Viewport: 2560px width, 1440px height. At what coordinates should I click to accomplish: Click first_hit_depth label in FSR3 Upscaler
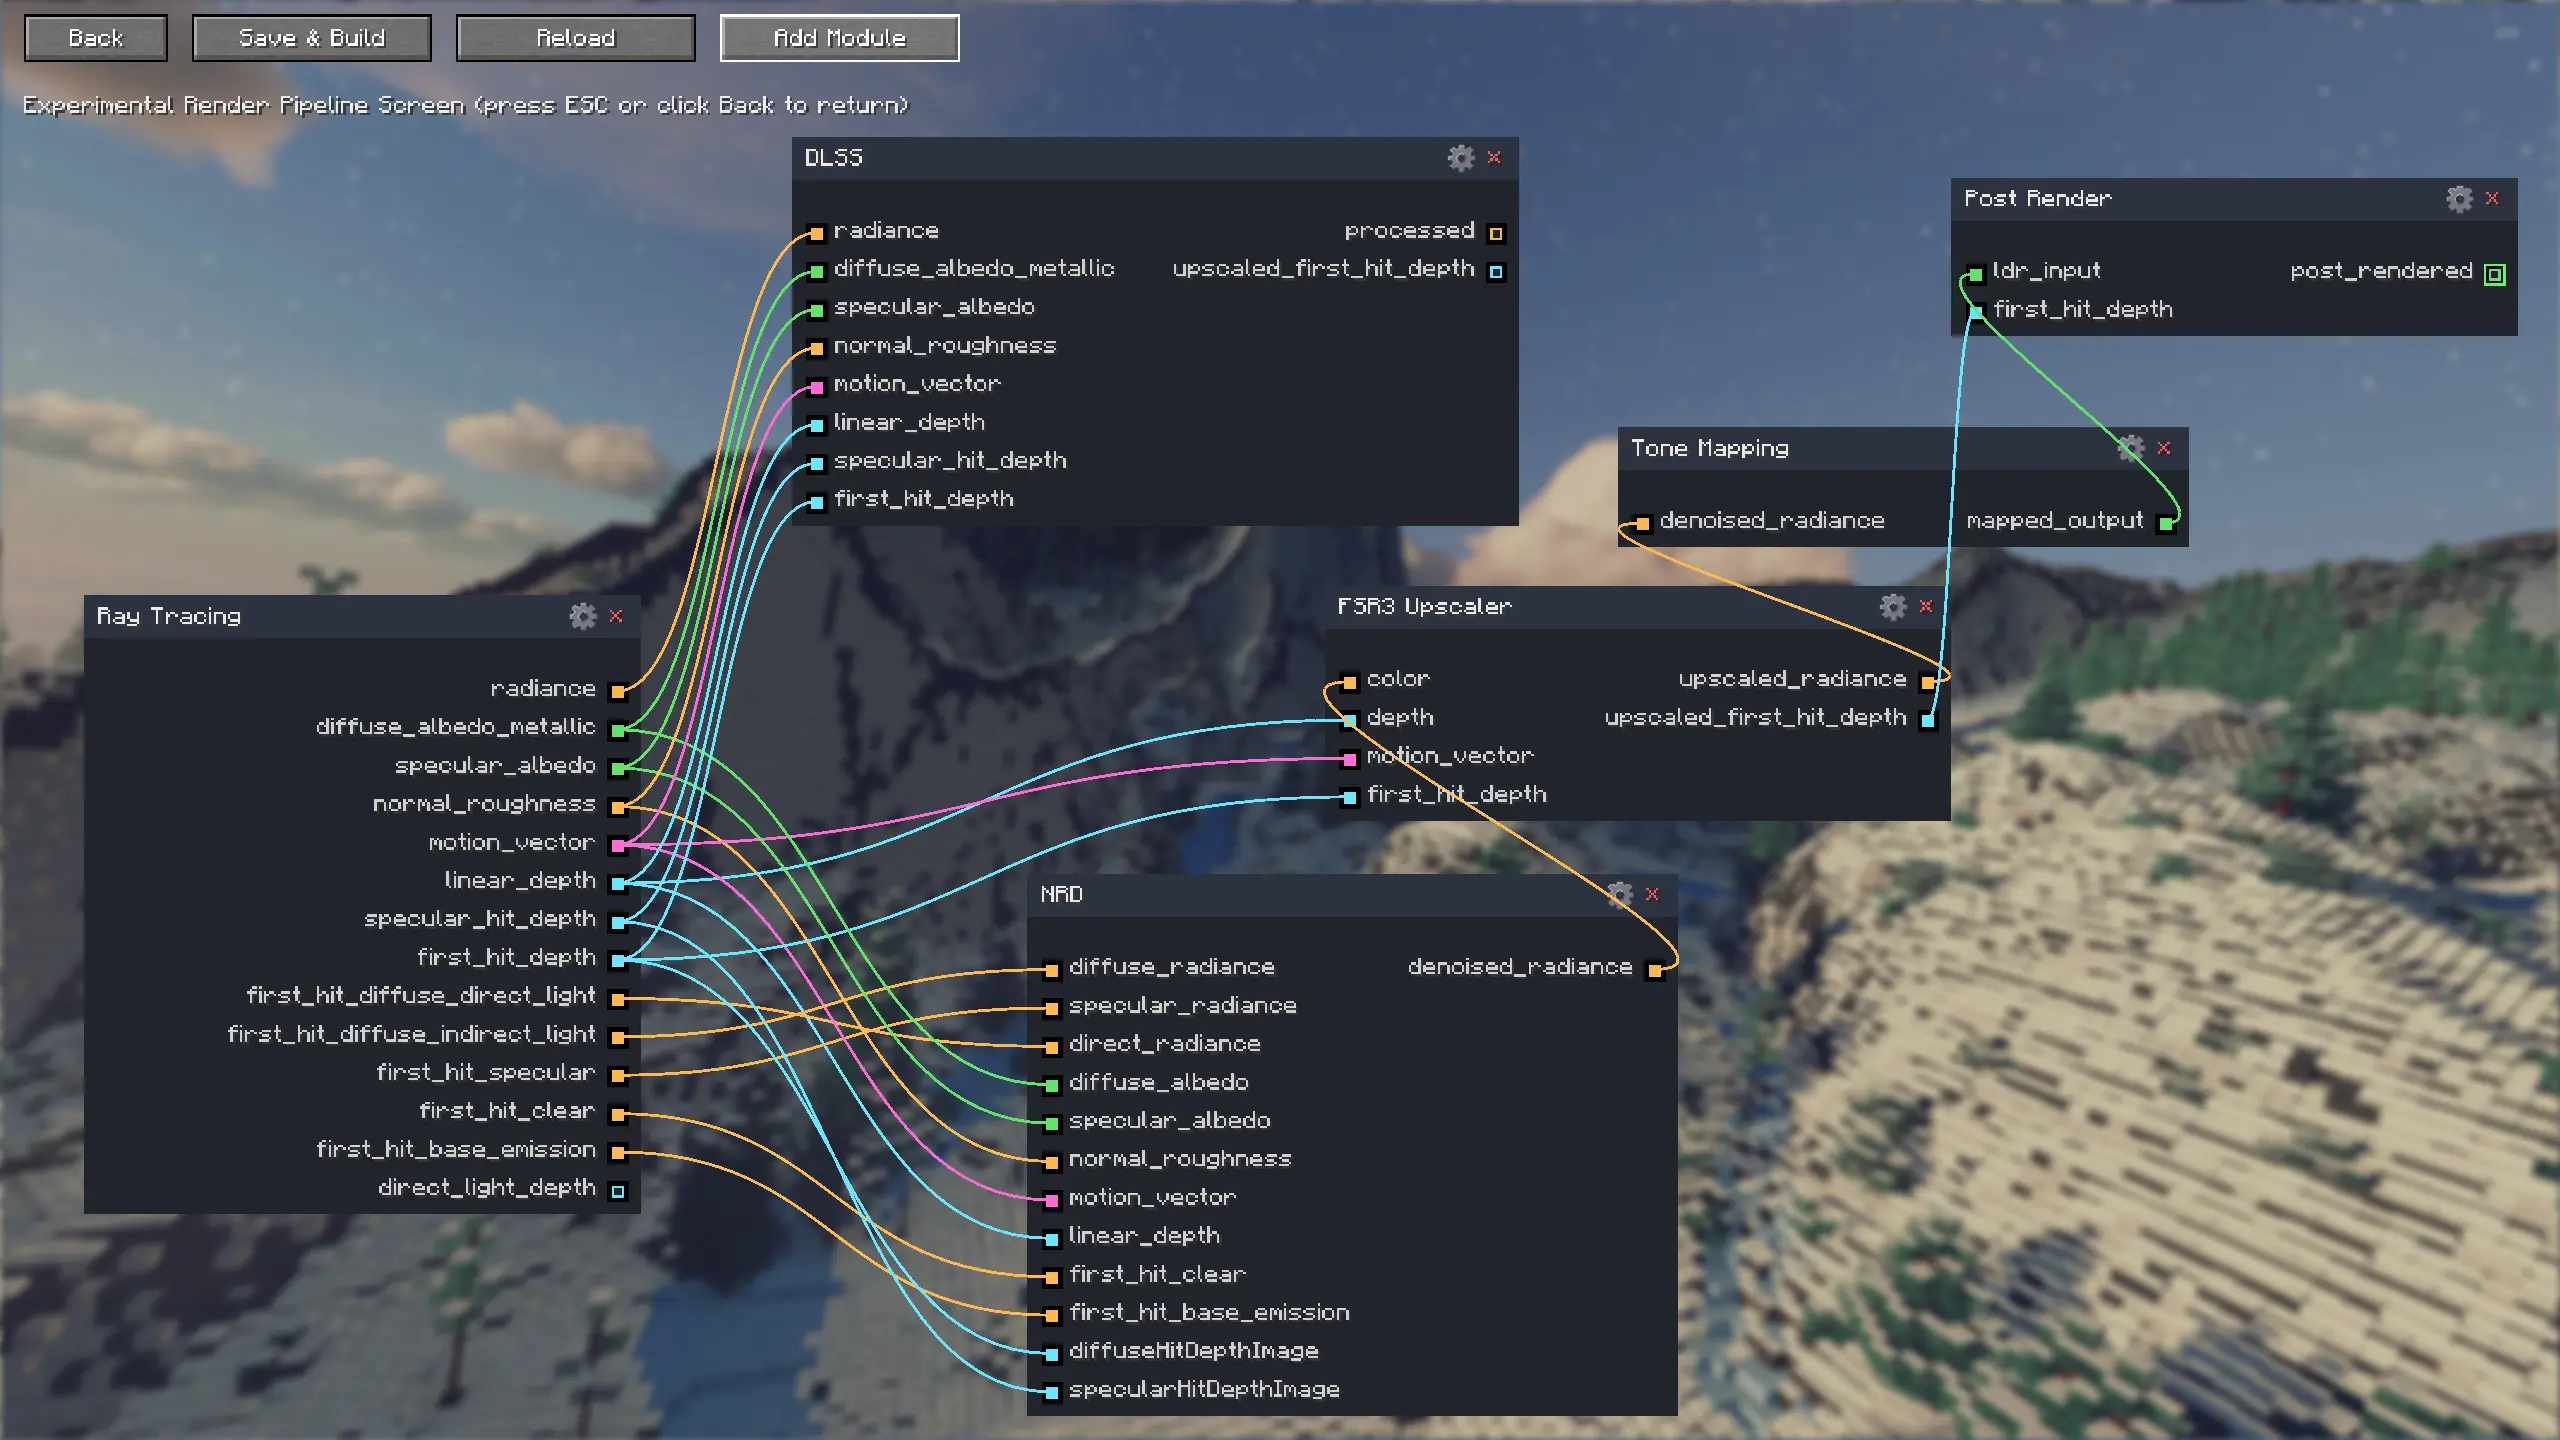click(1457, 794)
